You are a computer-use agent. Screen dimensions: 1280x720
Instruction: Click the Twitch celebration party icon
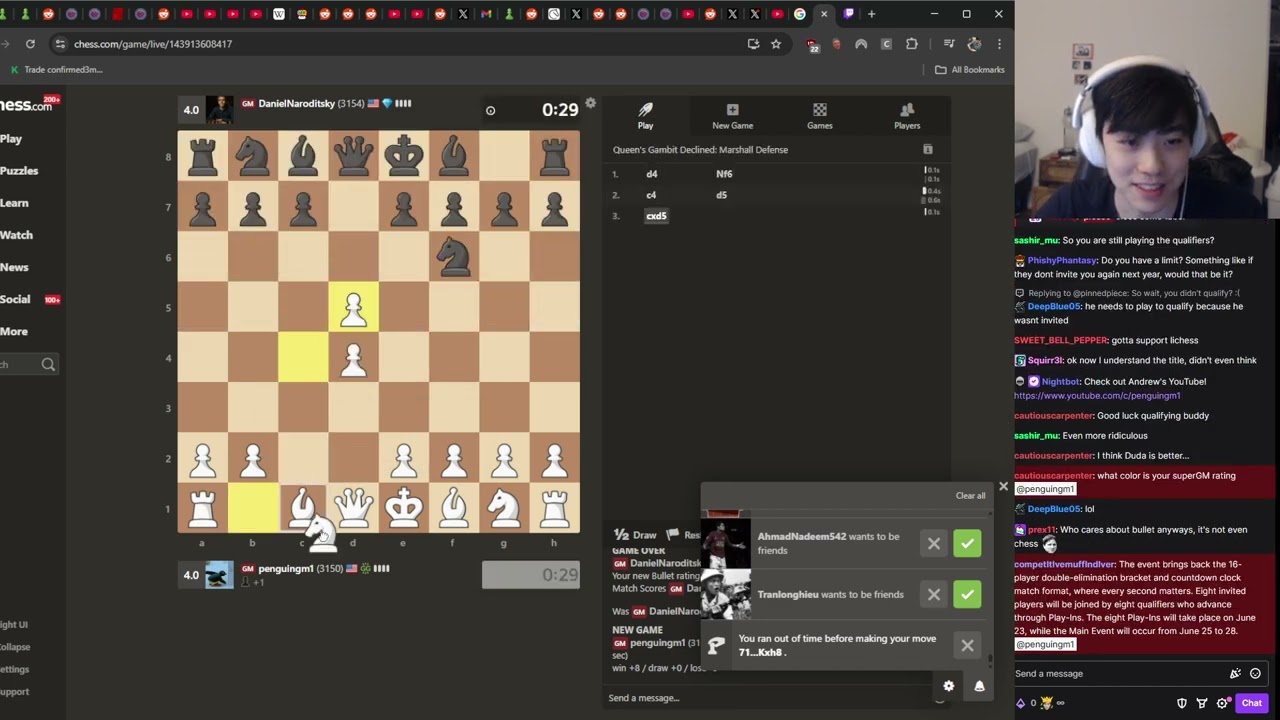pyautogui.click(x=1235, y=674)
